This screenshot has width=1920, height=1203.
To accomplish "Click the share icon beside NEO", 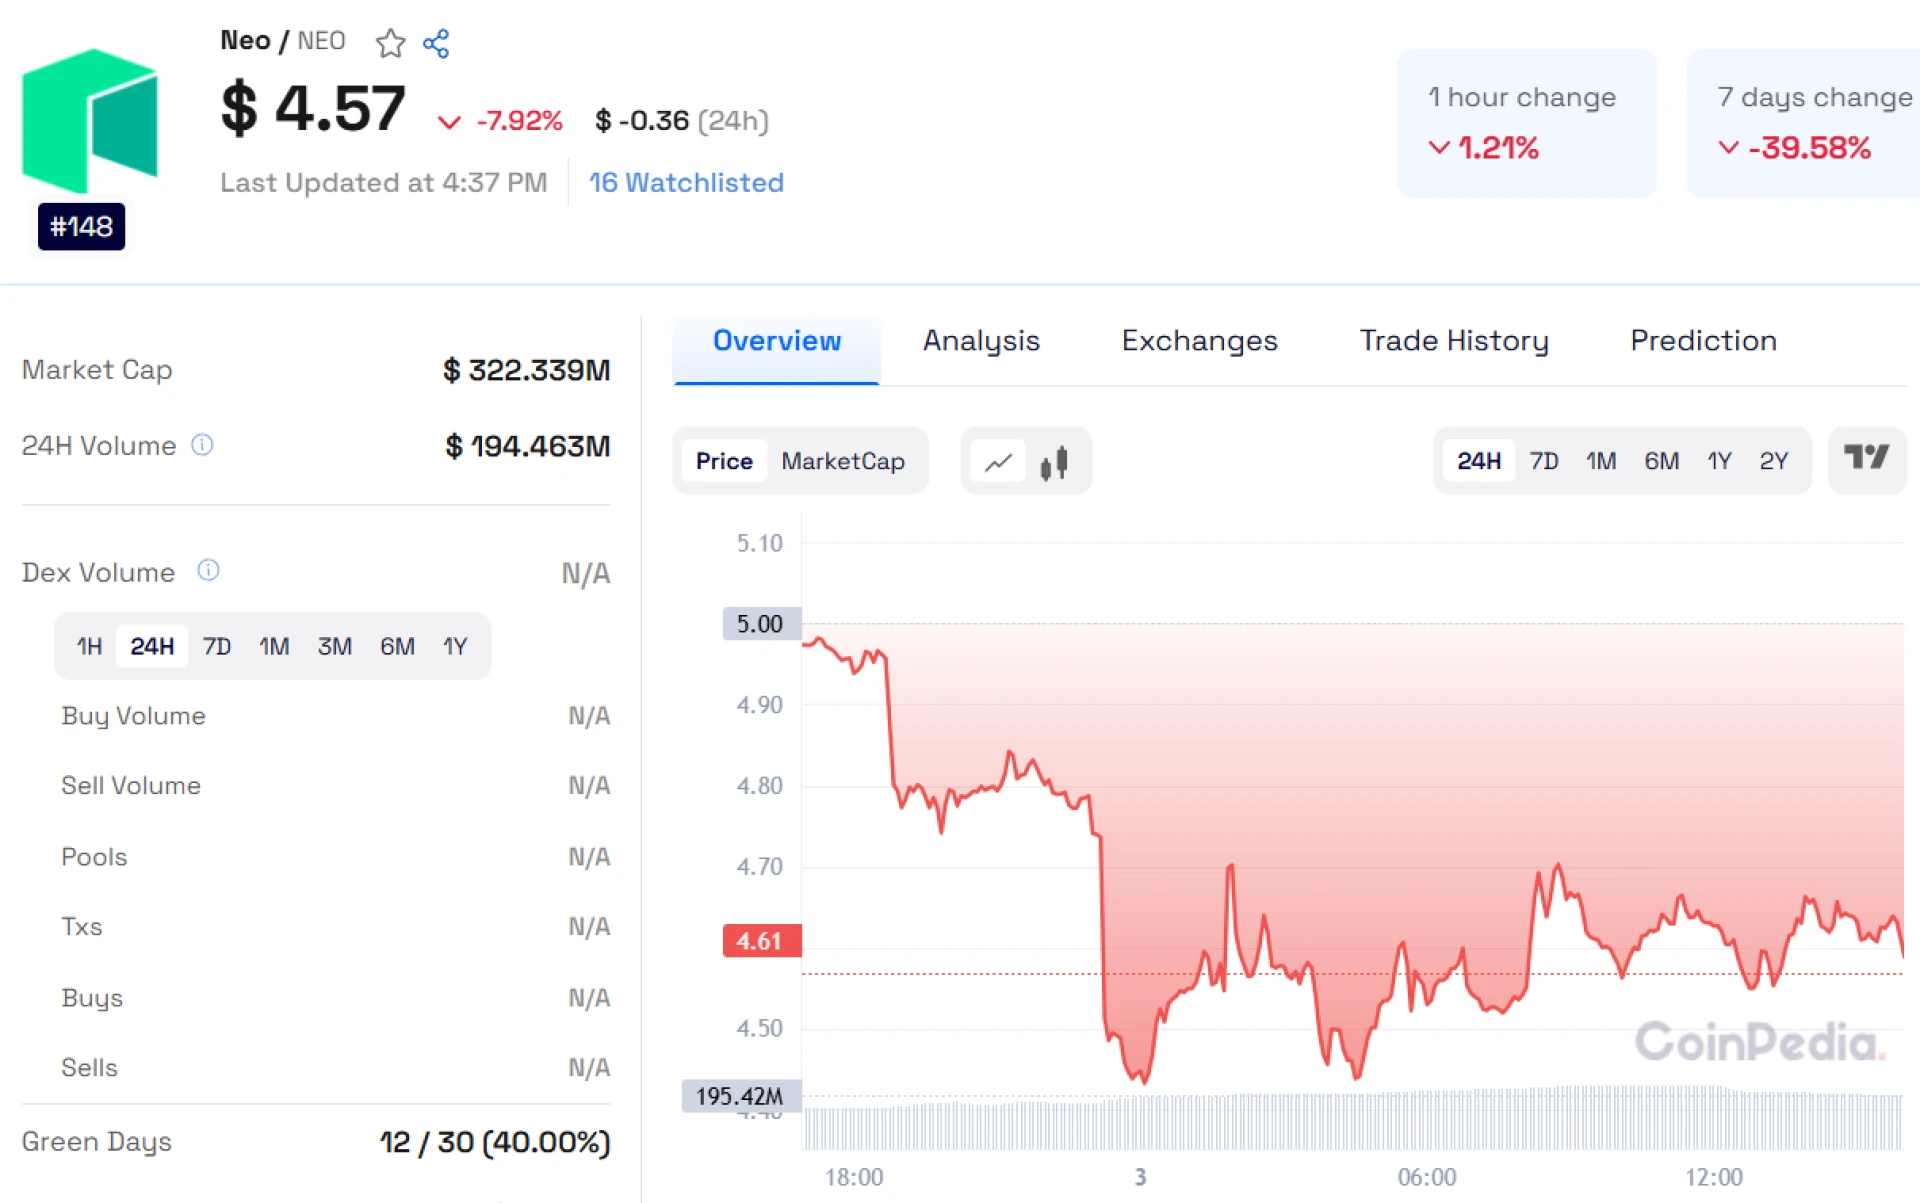I will [x=436, y=43].
